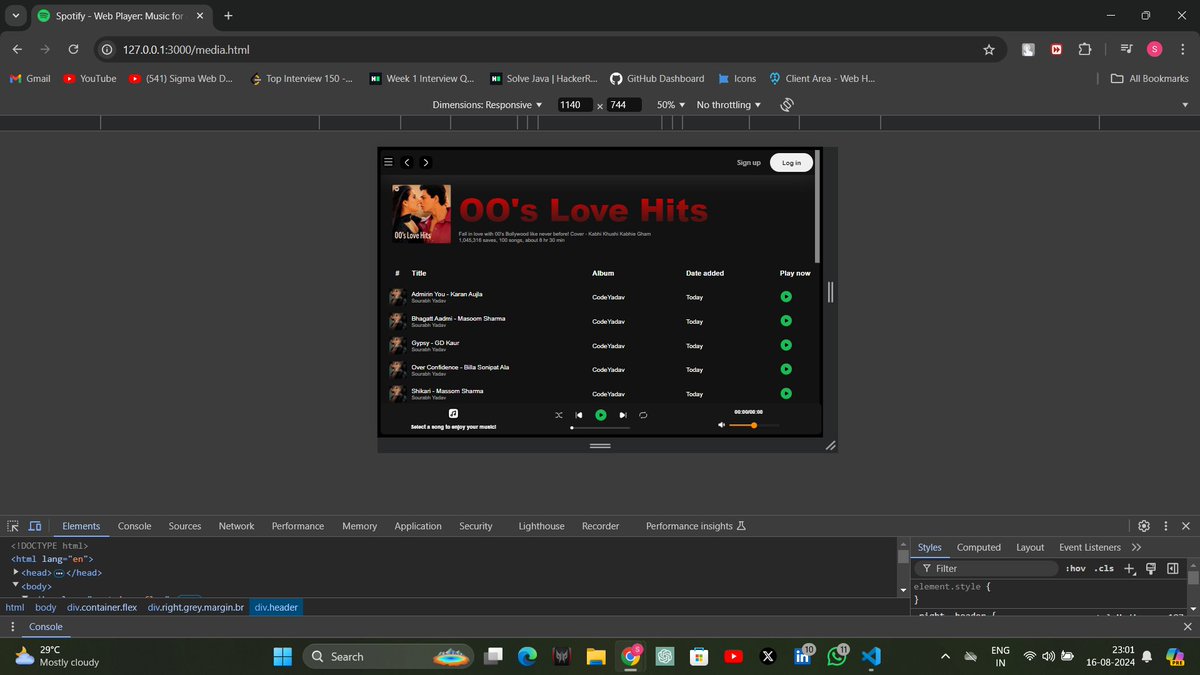Bookmark this page with star icon
The width and height of the screenshot is (1200, 675).
[989, 49]
